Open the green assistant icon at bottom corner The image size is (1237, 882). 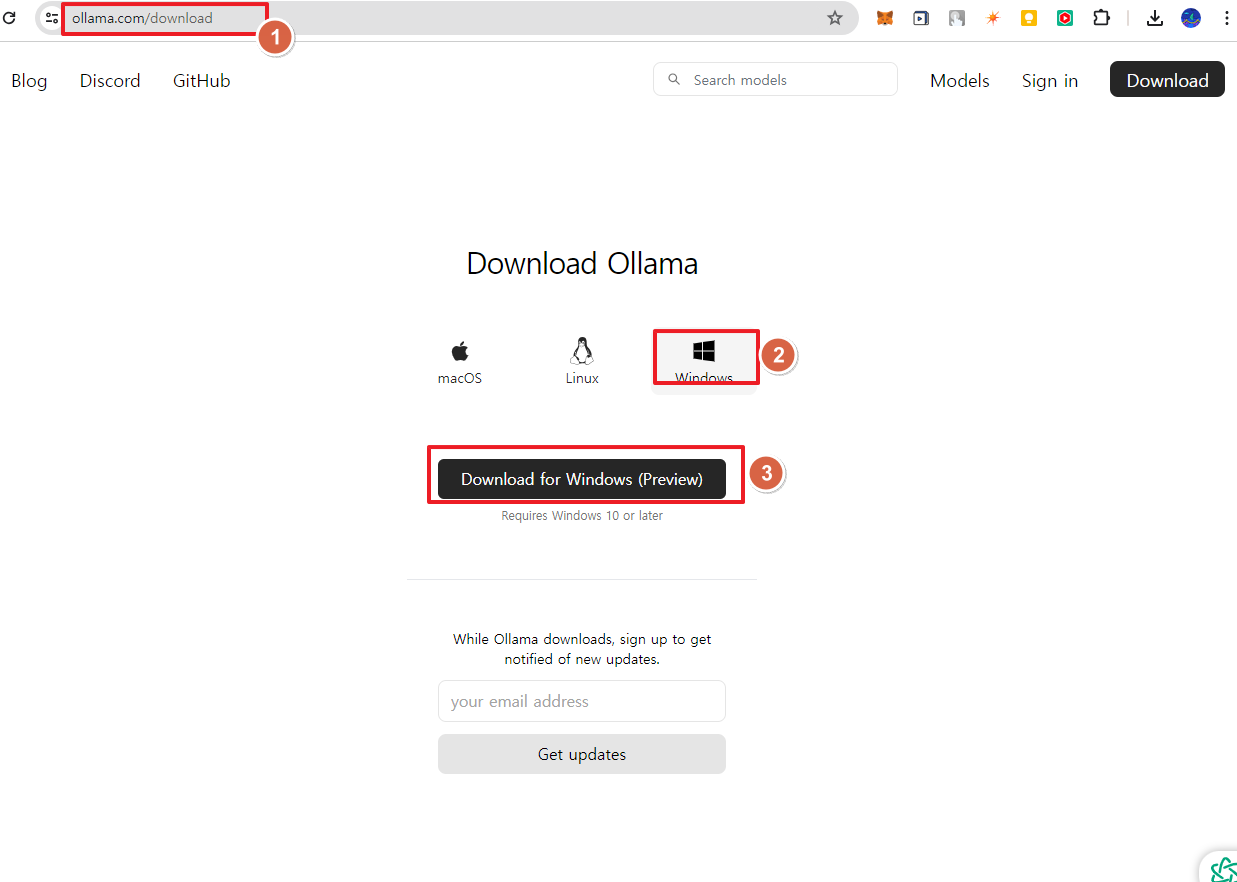[1223, 869]
